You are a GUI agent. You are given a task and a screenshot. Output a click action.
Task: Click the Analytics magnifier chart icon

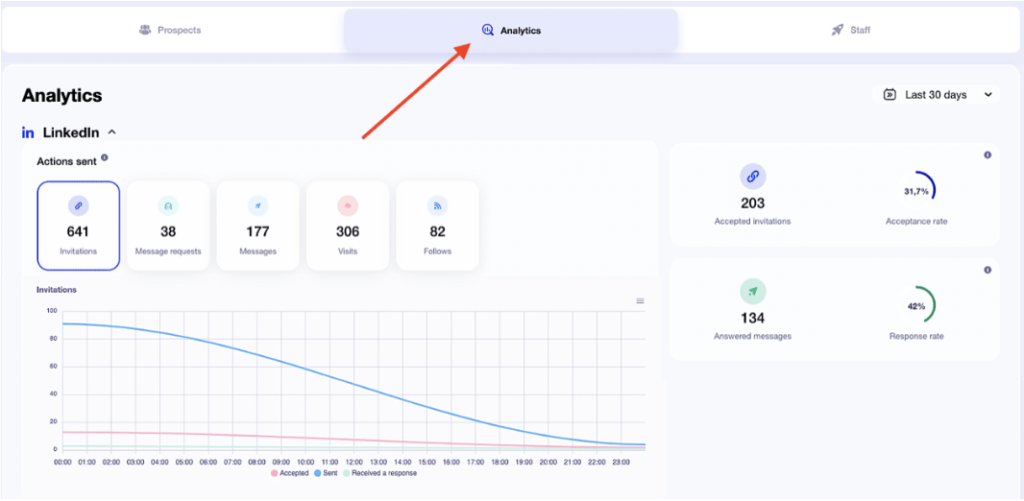pyautogui.click(x=488, y=30)
